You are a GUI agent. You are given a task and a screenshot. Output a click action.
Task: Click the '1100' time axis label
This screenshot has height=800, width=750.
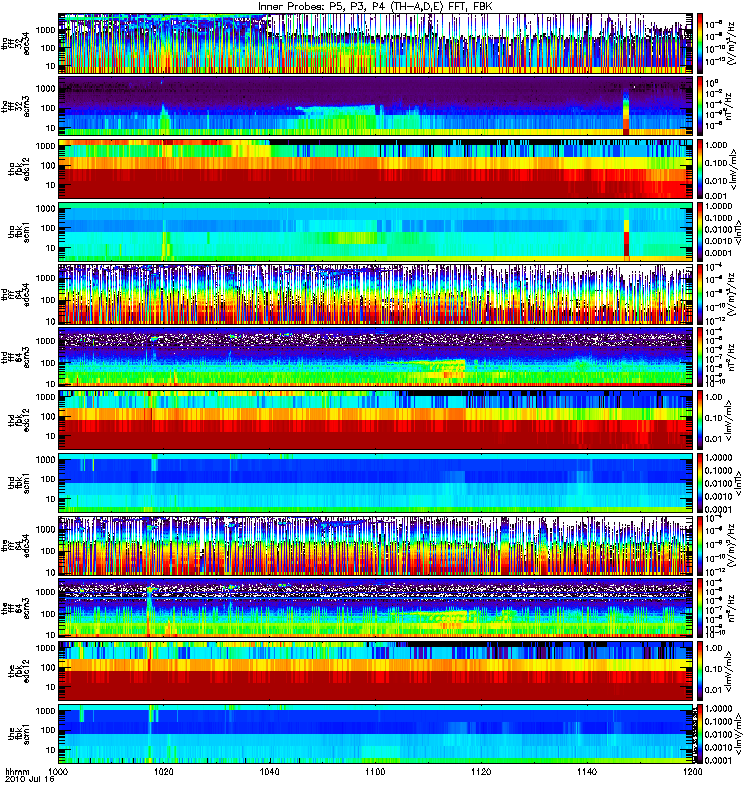[375, 772]
